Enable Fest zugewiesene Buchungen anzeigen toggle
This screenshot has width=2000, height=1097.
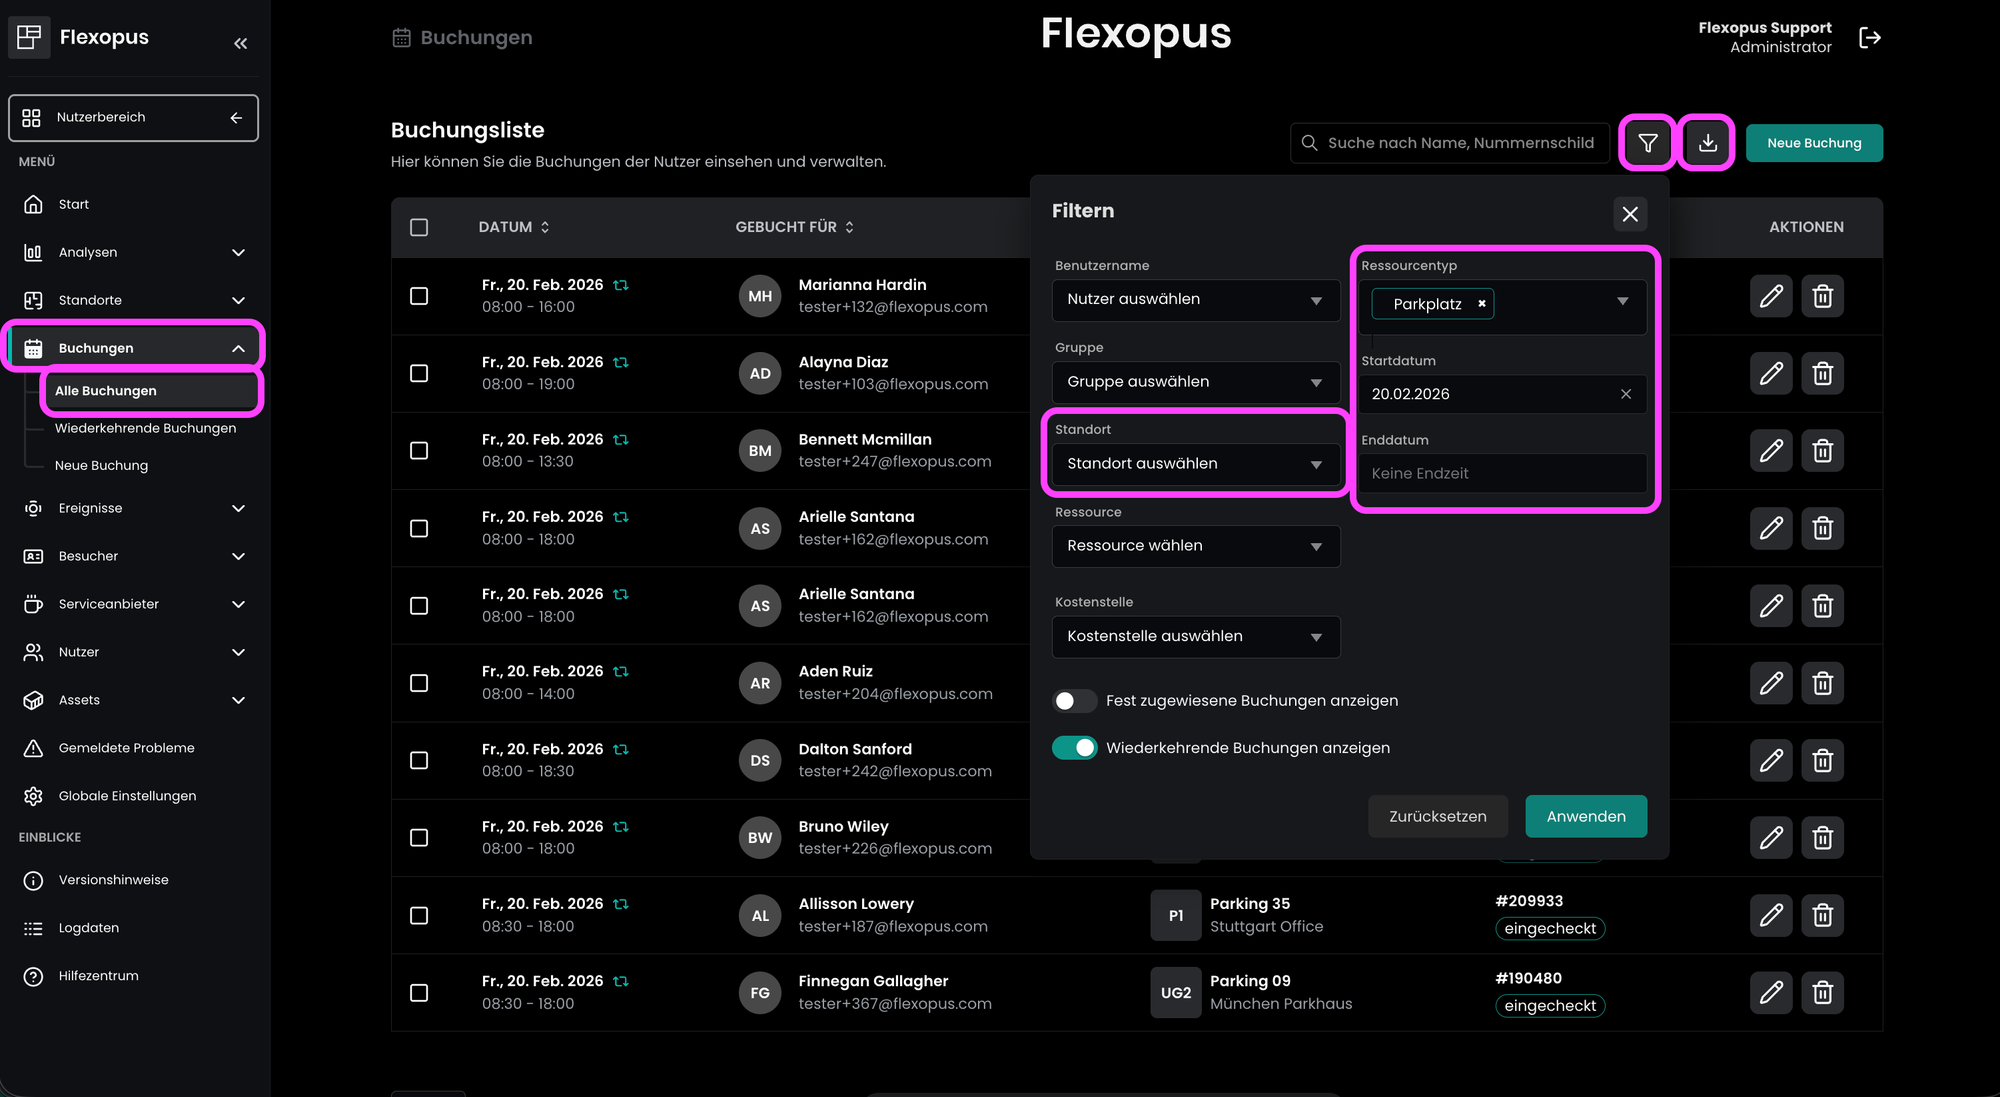(1074, 701)
